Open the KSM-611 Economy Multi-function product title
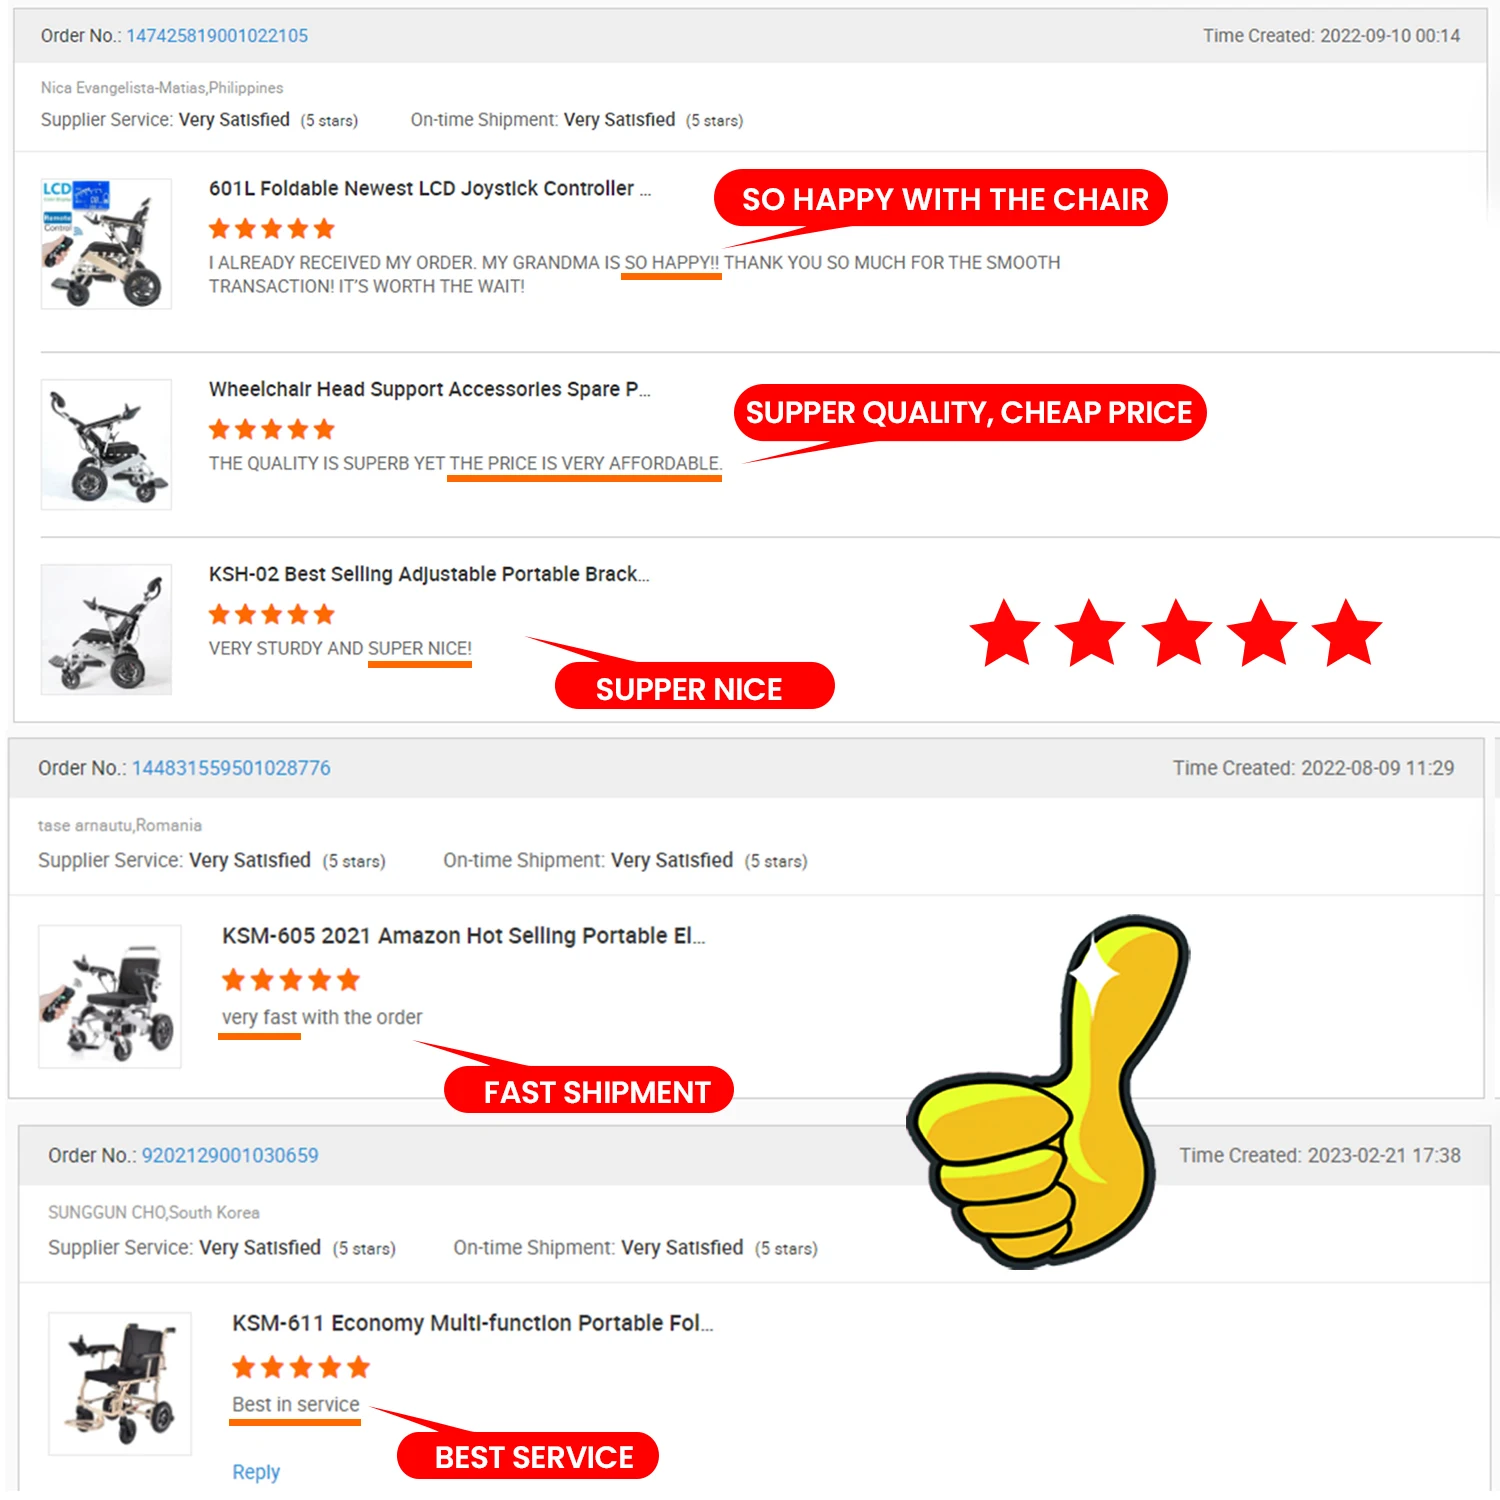1500x1500 pixels. [x=473, y=1323]
